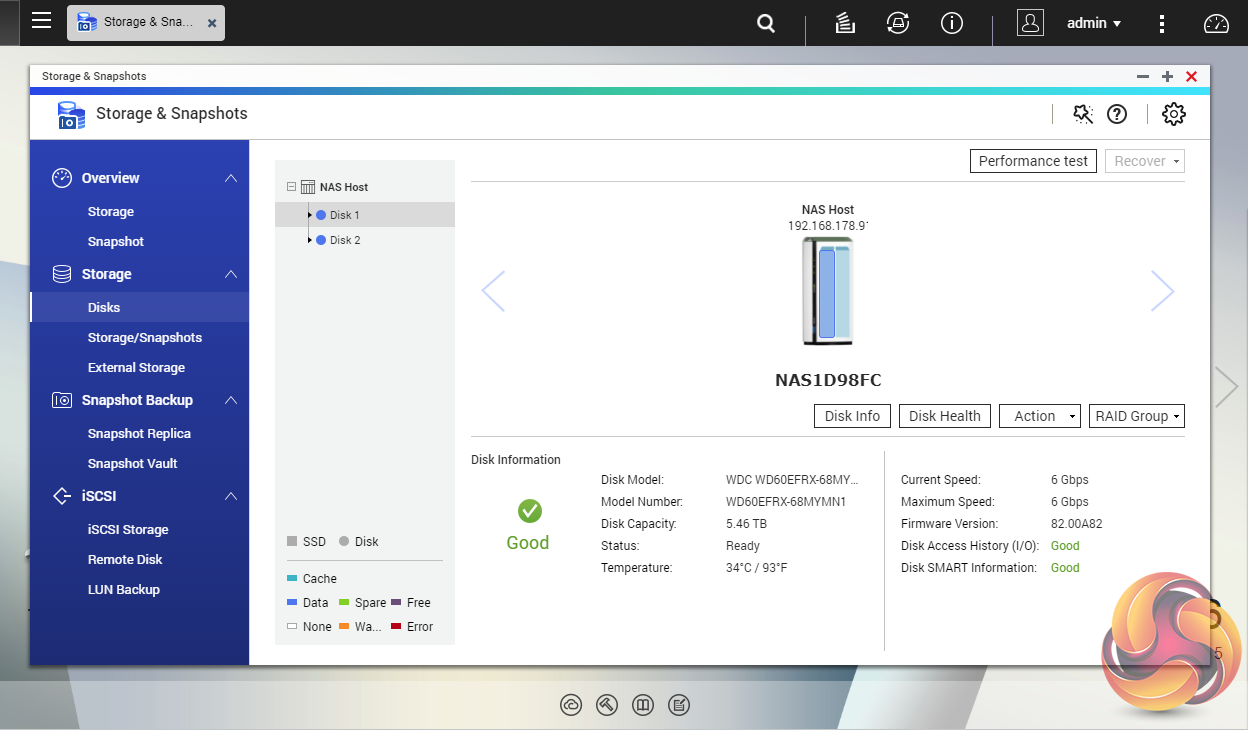
Task: Open the desktop manual book dock icon
Action: (643, 705)
